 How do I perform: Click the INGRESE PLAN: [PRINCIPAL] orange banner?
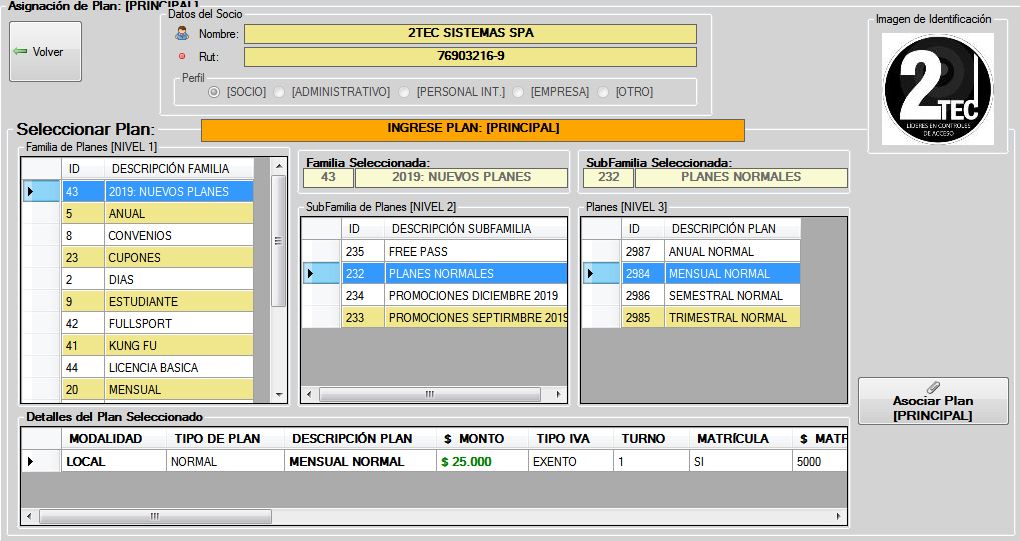click(473, 129)
